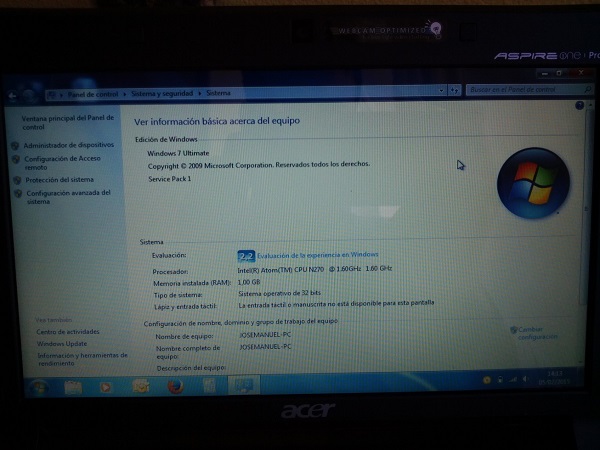Select first 'JOSEMANUEL-PC' computer name value

(x=265, y=335)
